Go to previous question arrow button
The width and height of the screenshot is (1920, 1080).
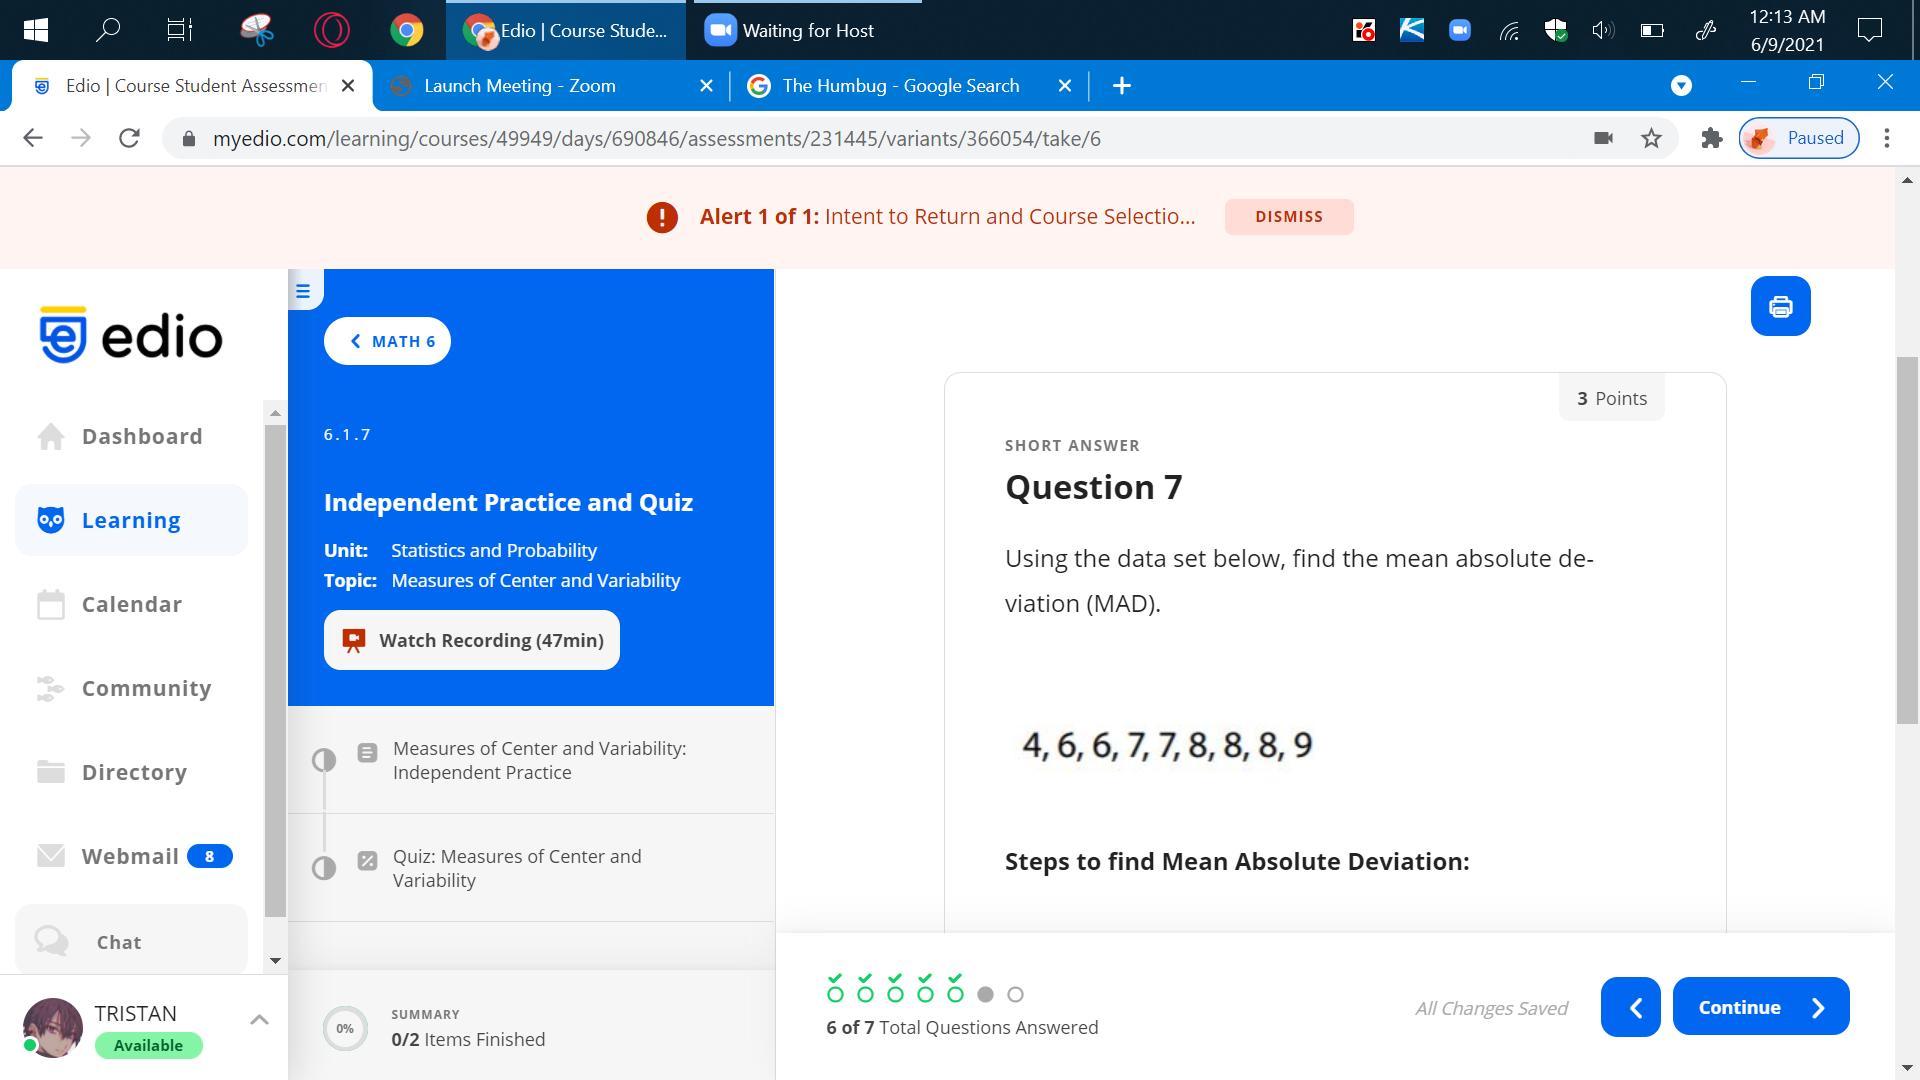[x=1630, y=1007]
